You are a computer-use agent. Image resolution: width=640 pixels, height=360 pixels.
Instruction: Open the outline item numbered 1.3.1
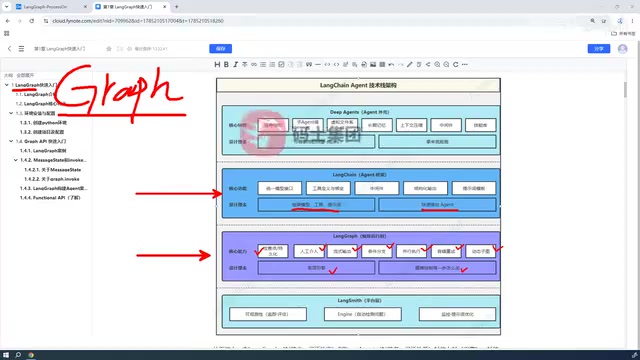(43, 122)
